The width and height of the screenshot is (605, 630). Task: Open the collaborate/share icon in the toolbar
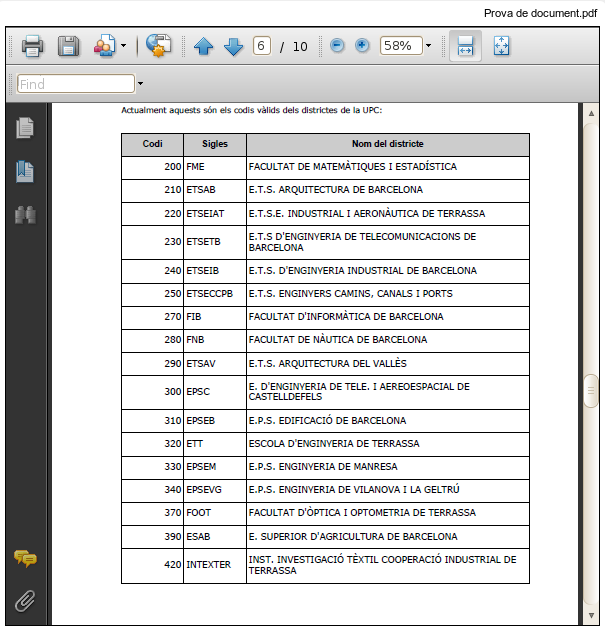104,46
